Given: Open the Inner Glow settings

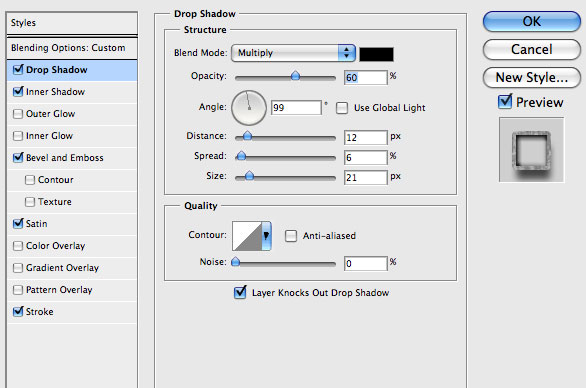Looking at the screenshot, I should pos(49,136).
